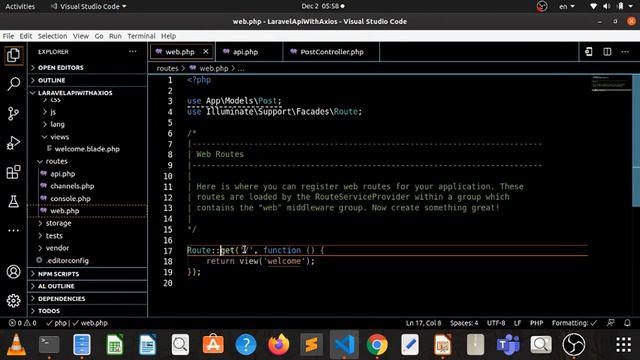640x360 pixels.
Task: Launch VLC from the dock
Action: [16, 344]
